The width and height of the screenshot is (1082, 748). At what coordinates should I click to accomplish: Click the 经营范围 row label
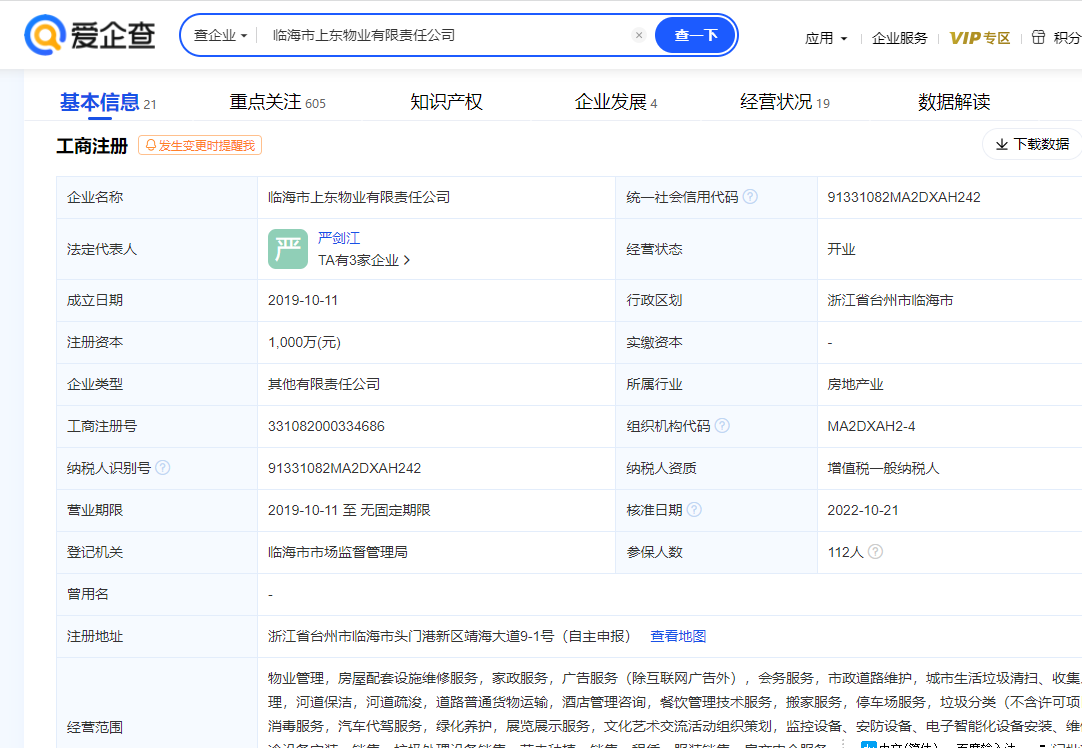point(95,727)
